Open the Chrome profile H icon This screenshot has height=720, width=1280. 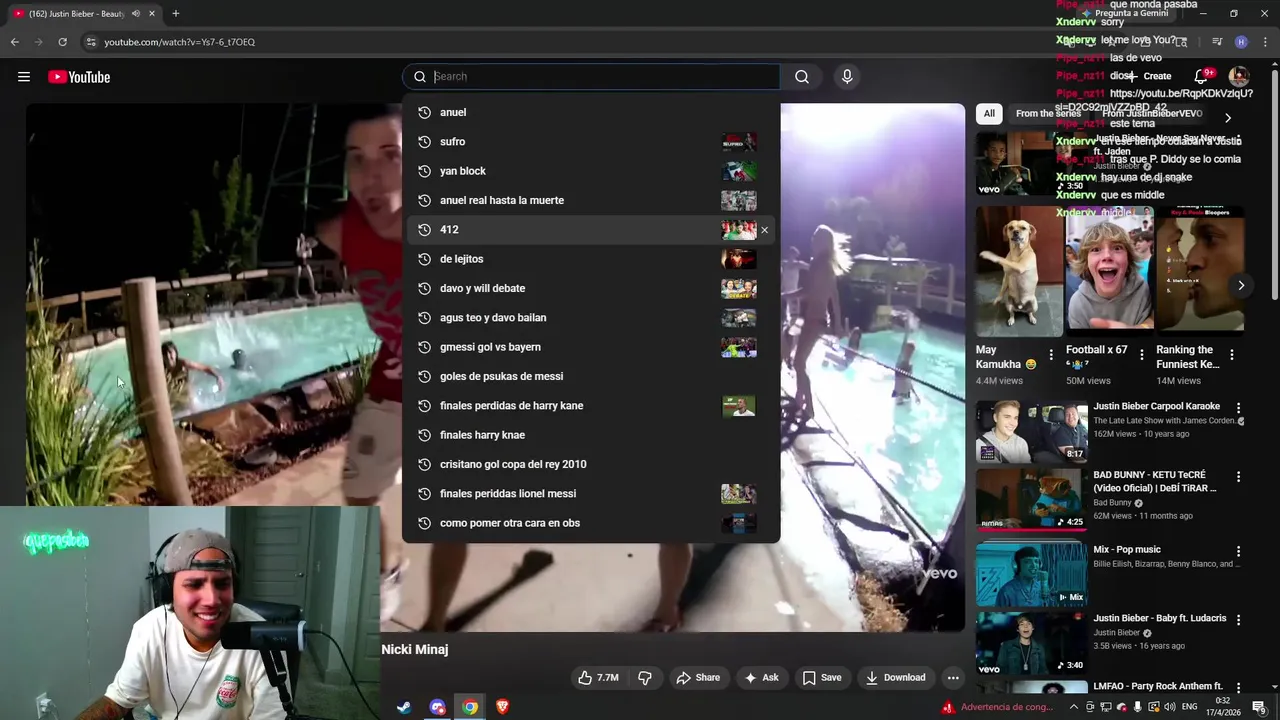point(1241,42)
